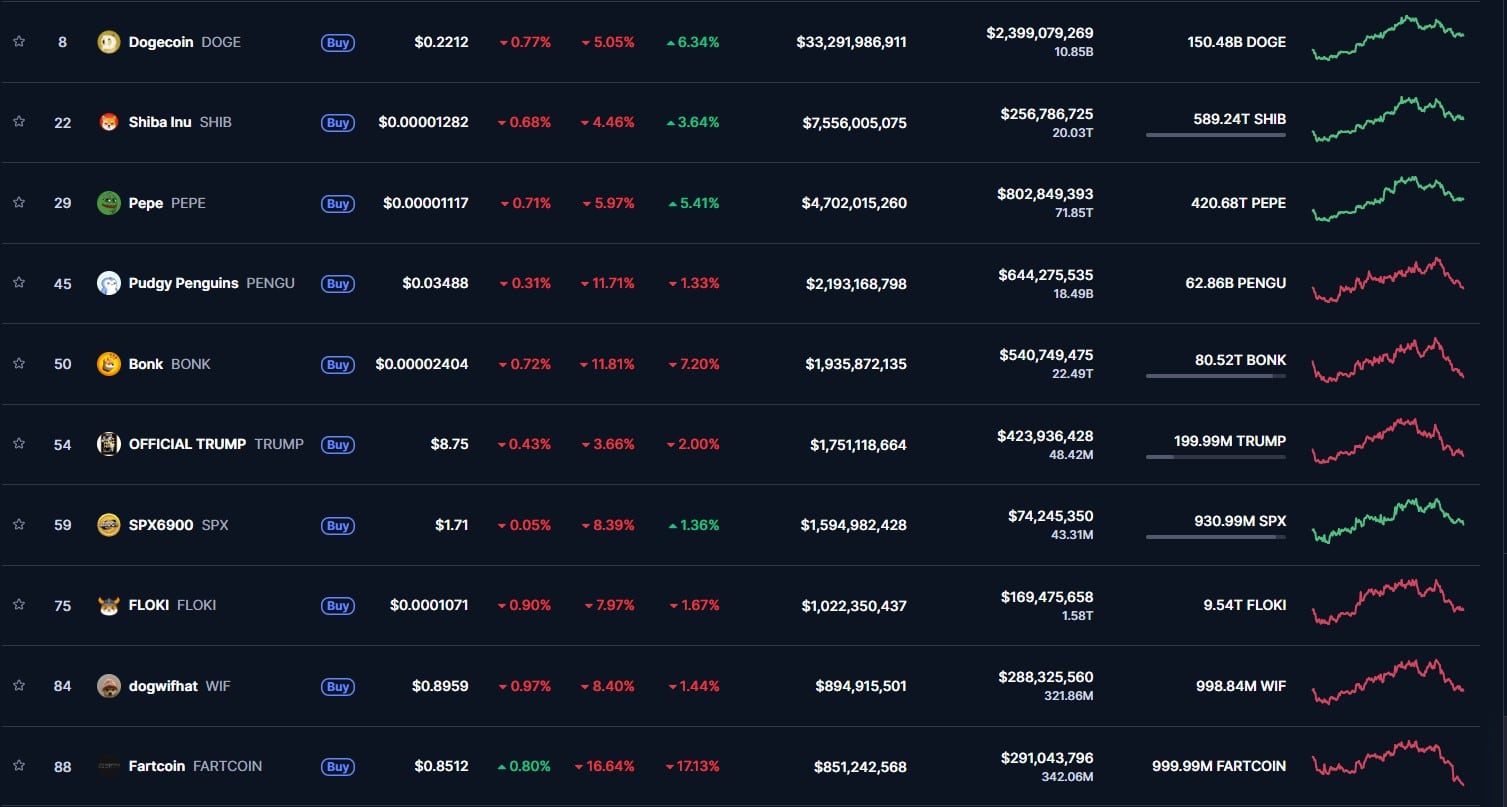Click the Pudgy Penguins logo
This screenshot has width=1507, height=807.
109,283
